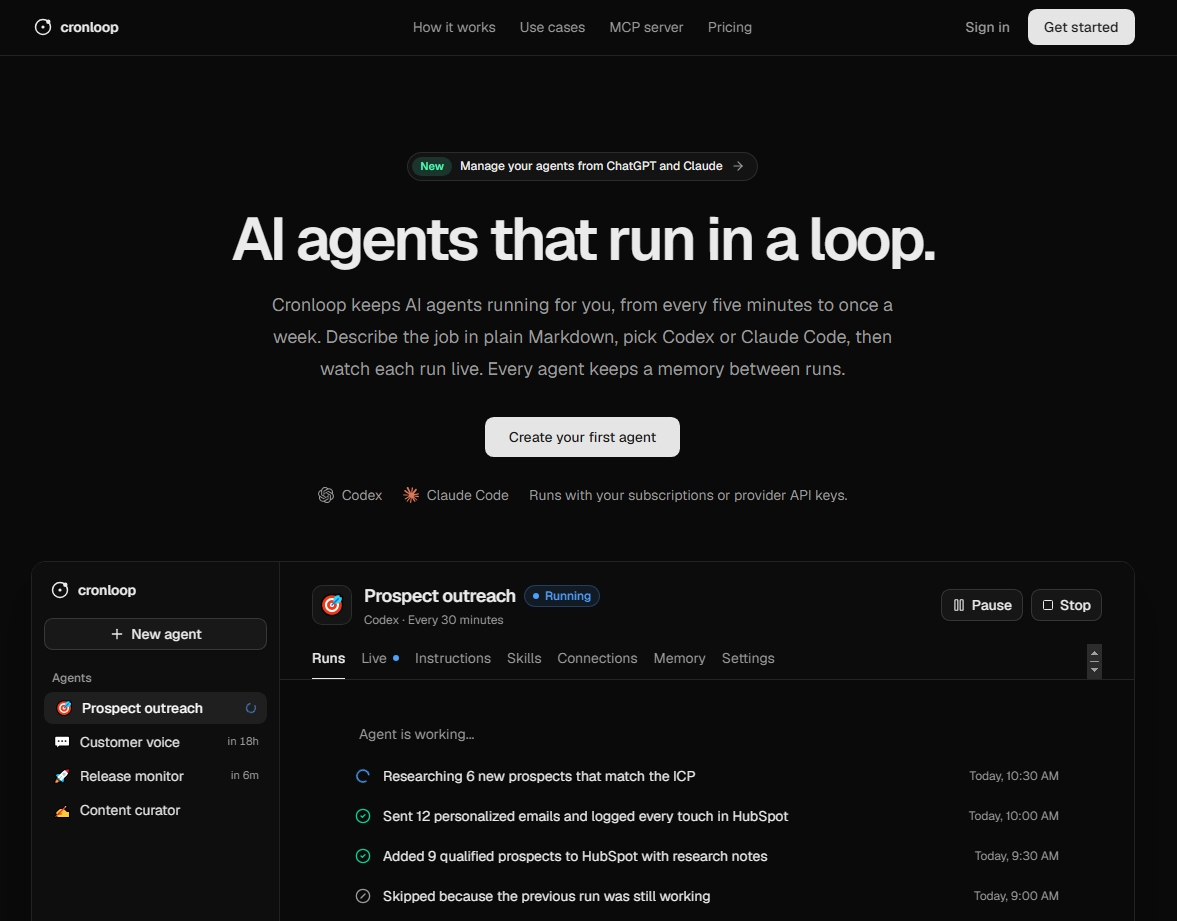Click Create your first agent button
Viewport: 1177px width, 921px height.
(x=582, y=437)
